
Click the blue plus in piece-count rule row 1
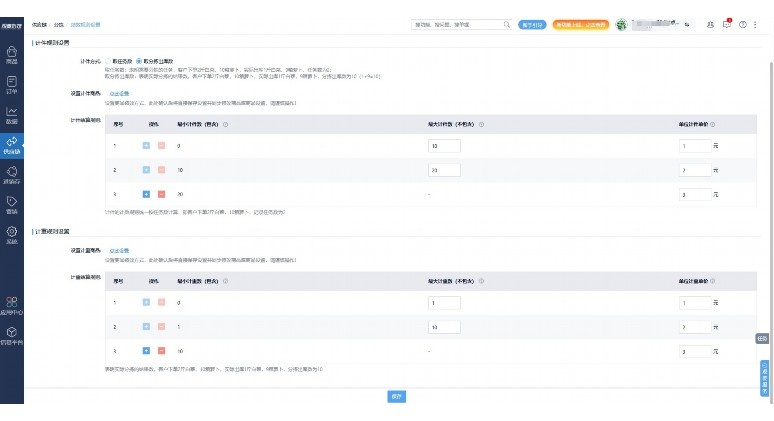click(146, 146)
